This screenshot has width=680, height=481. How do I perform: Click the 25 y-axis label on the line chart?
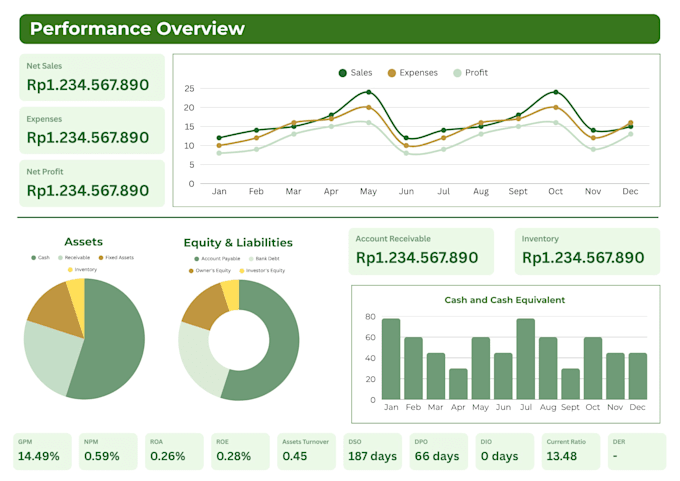[189, 88]
